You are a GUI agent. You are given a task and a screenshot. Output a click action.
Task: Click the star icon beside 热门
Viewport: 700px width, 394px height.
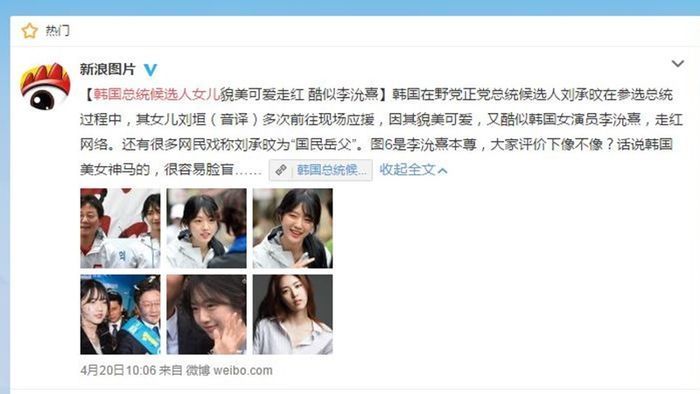[x=29, y=30]
